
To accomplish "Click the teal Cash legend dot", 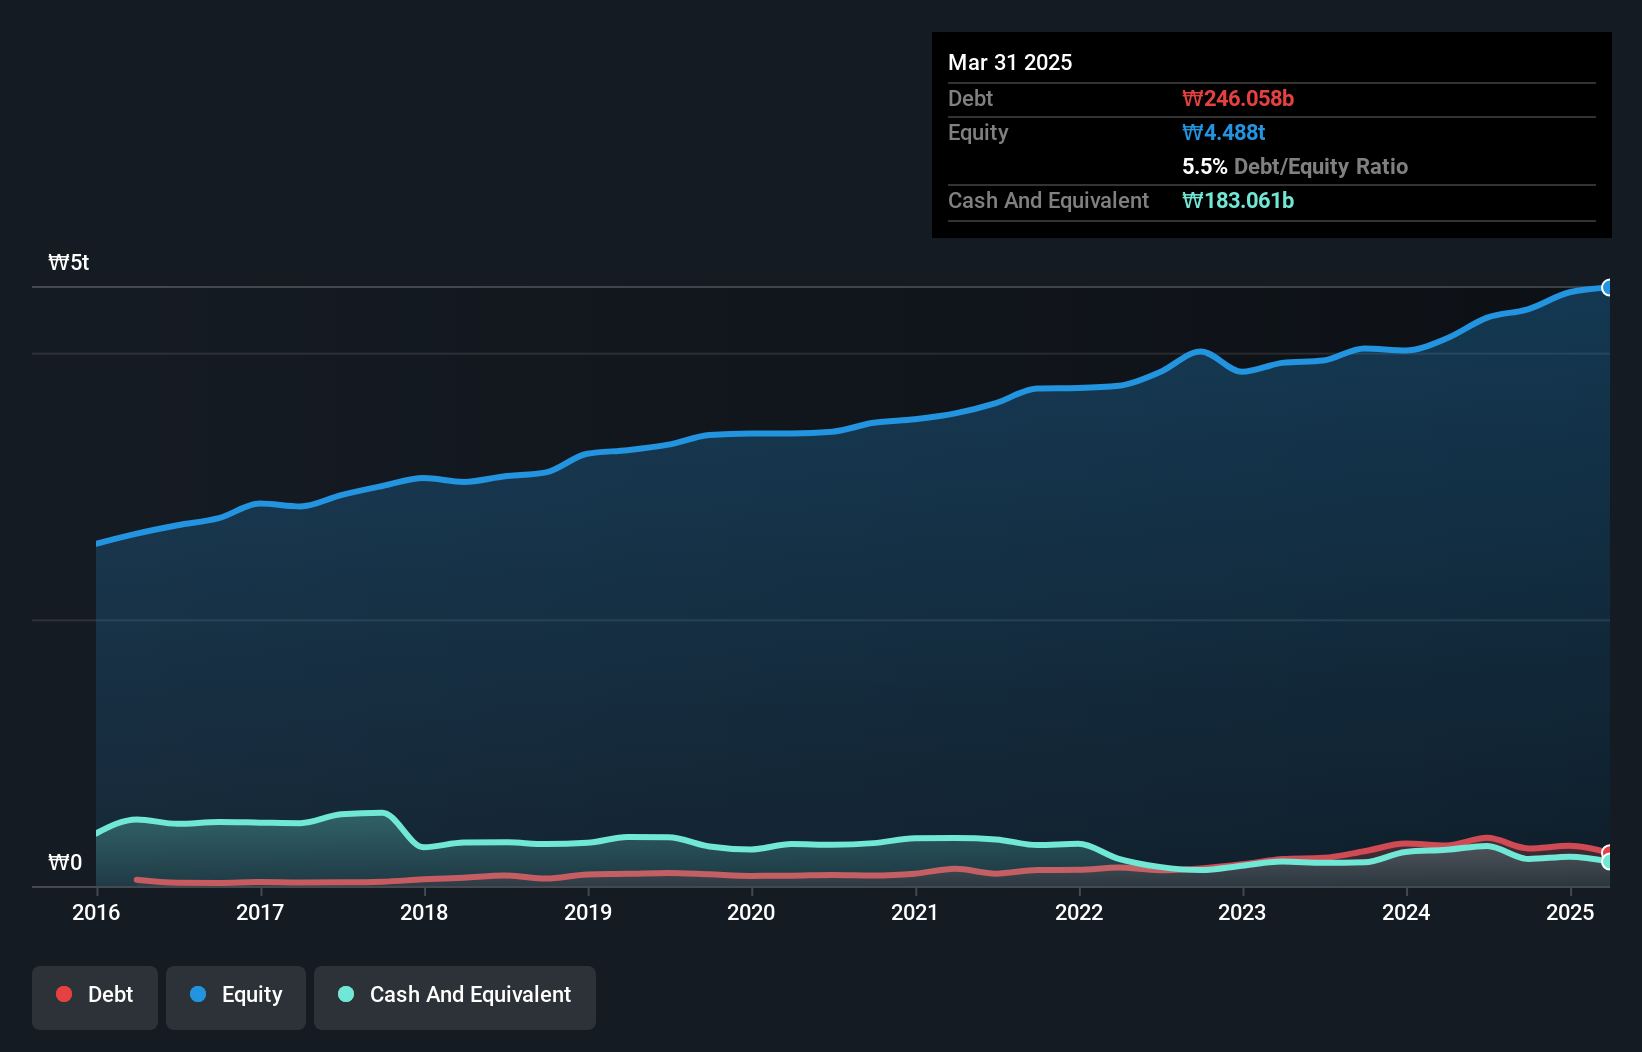I will pyautogui.click(x=346, y=994).
